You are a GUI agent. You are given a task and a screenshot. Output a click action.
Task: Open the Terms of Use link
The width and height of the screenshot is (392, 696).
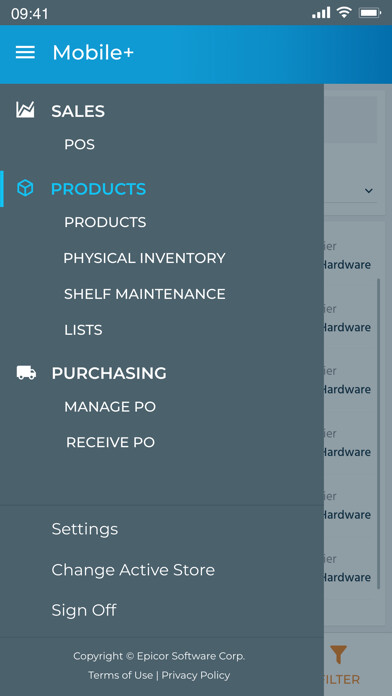120,675
